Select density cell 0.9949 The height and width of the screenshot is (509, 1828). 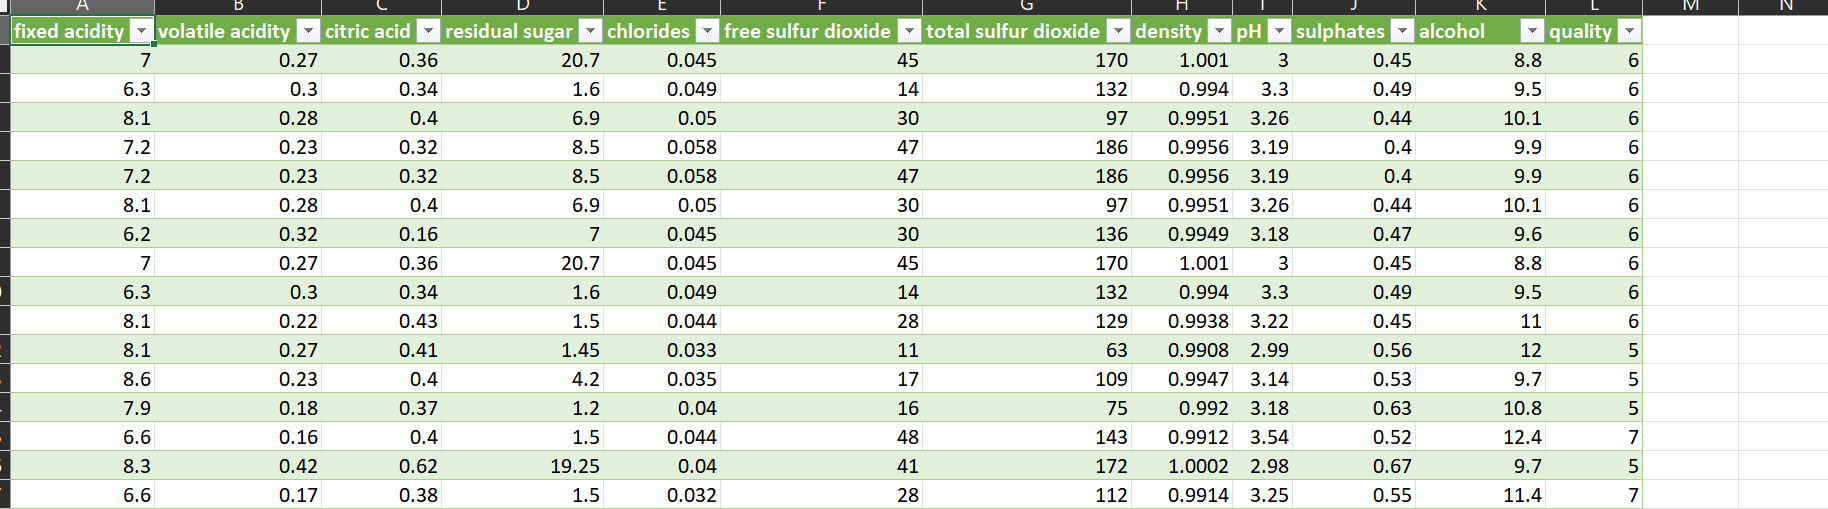pos(1182,234)
